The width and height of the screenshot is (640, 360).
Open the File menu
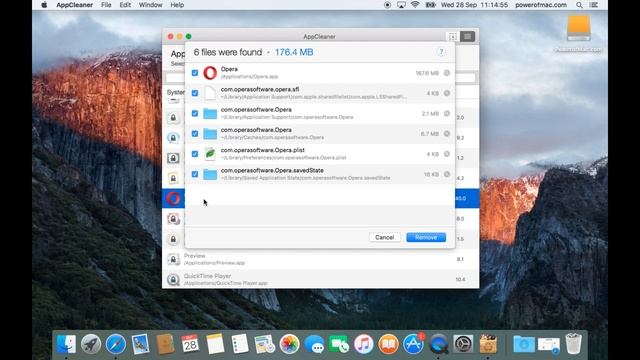point(106,5)
